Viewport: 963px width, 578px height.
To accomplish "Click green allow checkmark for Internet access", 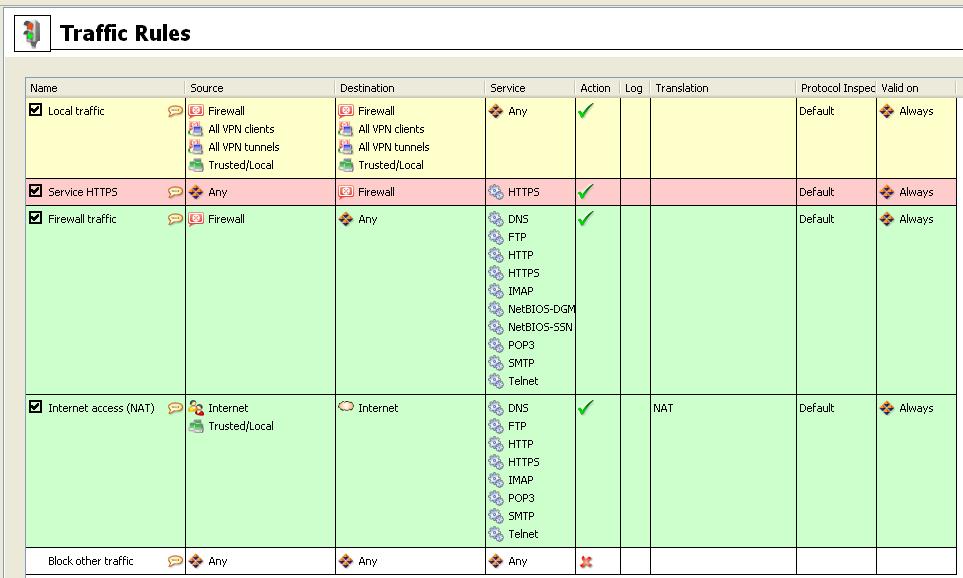I will pyautogui.click(x=586, y=407).
